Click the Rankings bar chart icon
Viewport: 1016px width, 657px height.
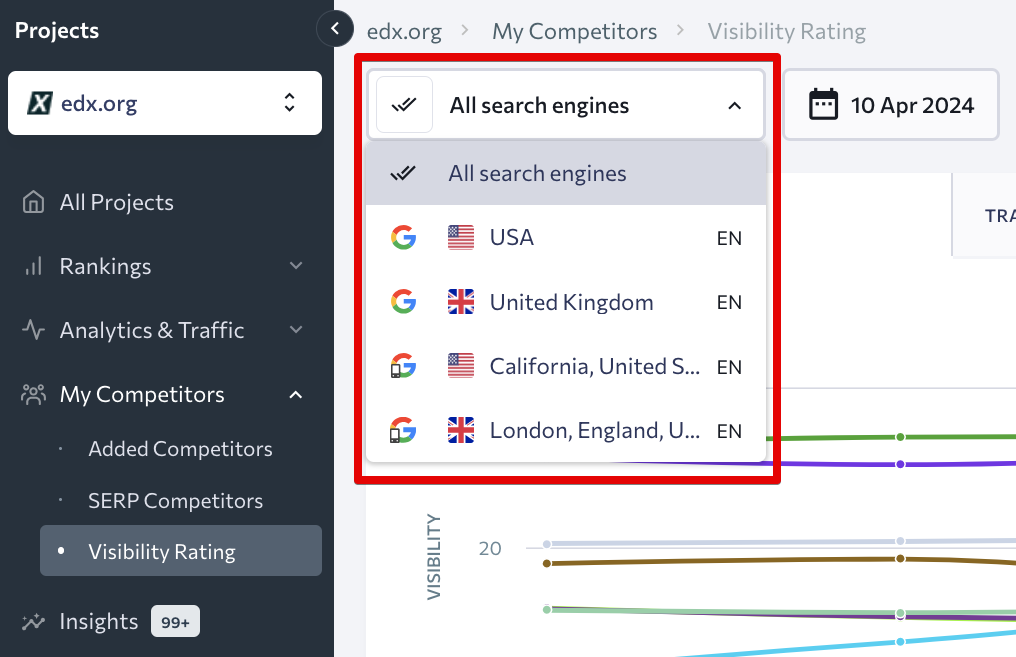(x=33, y=266)
